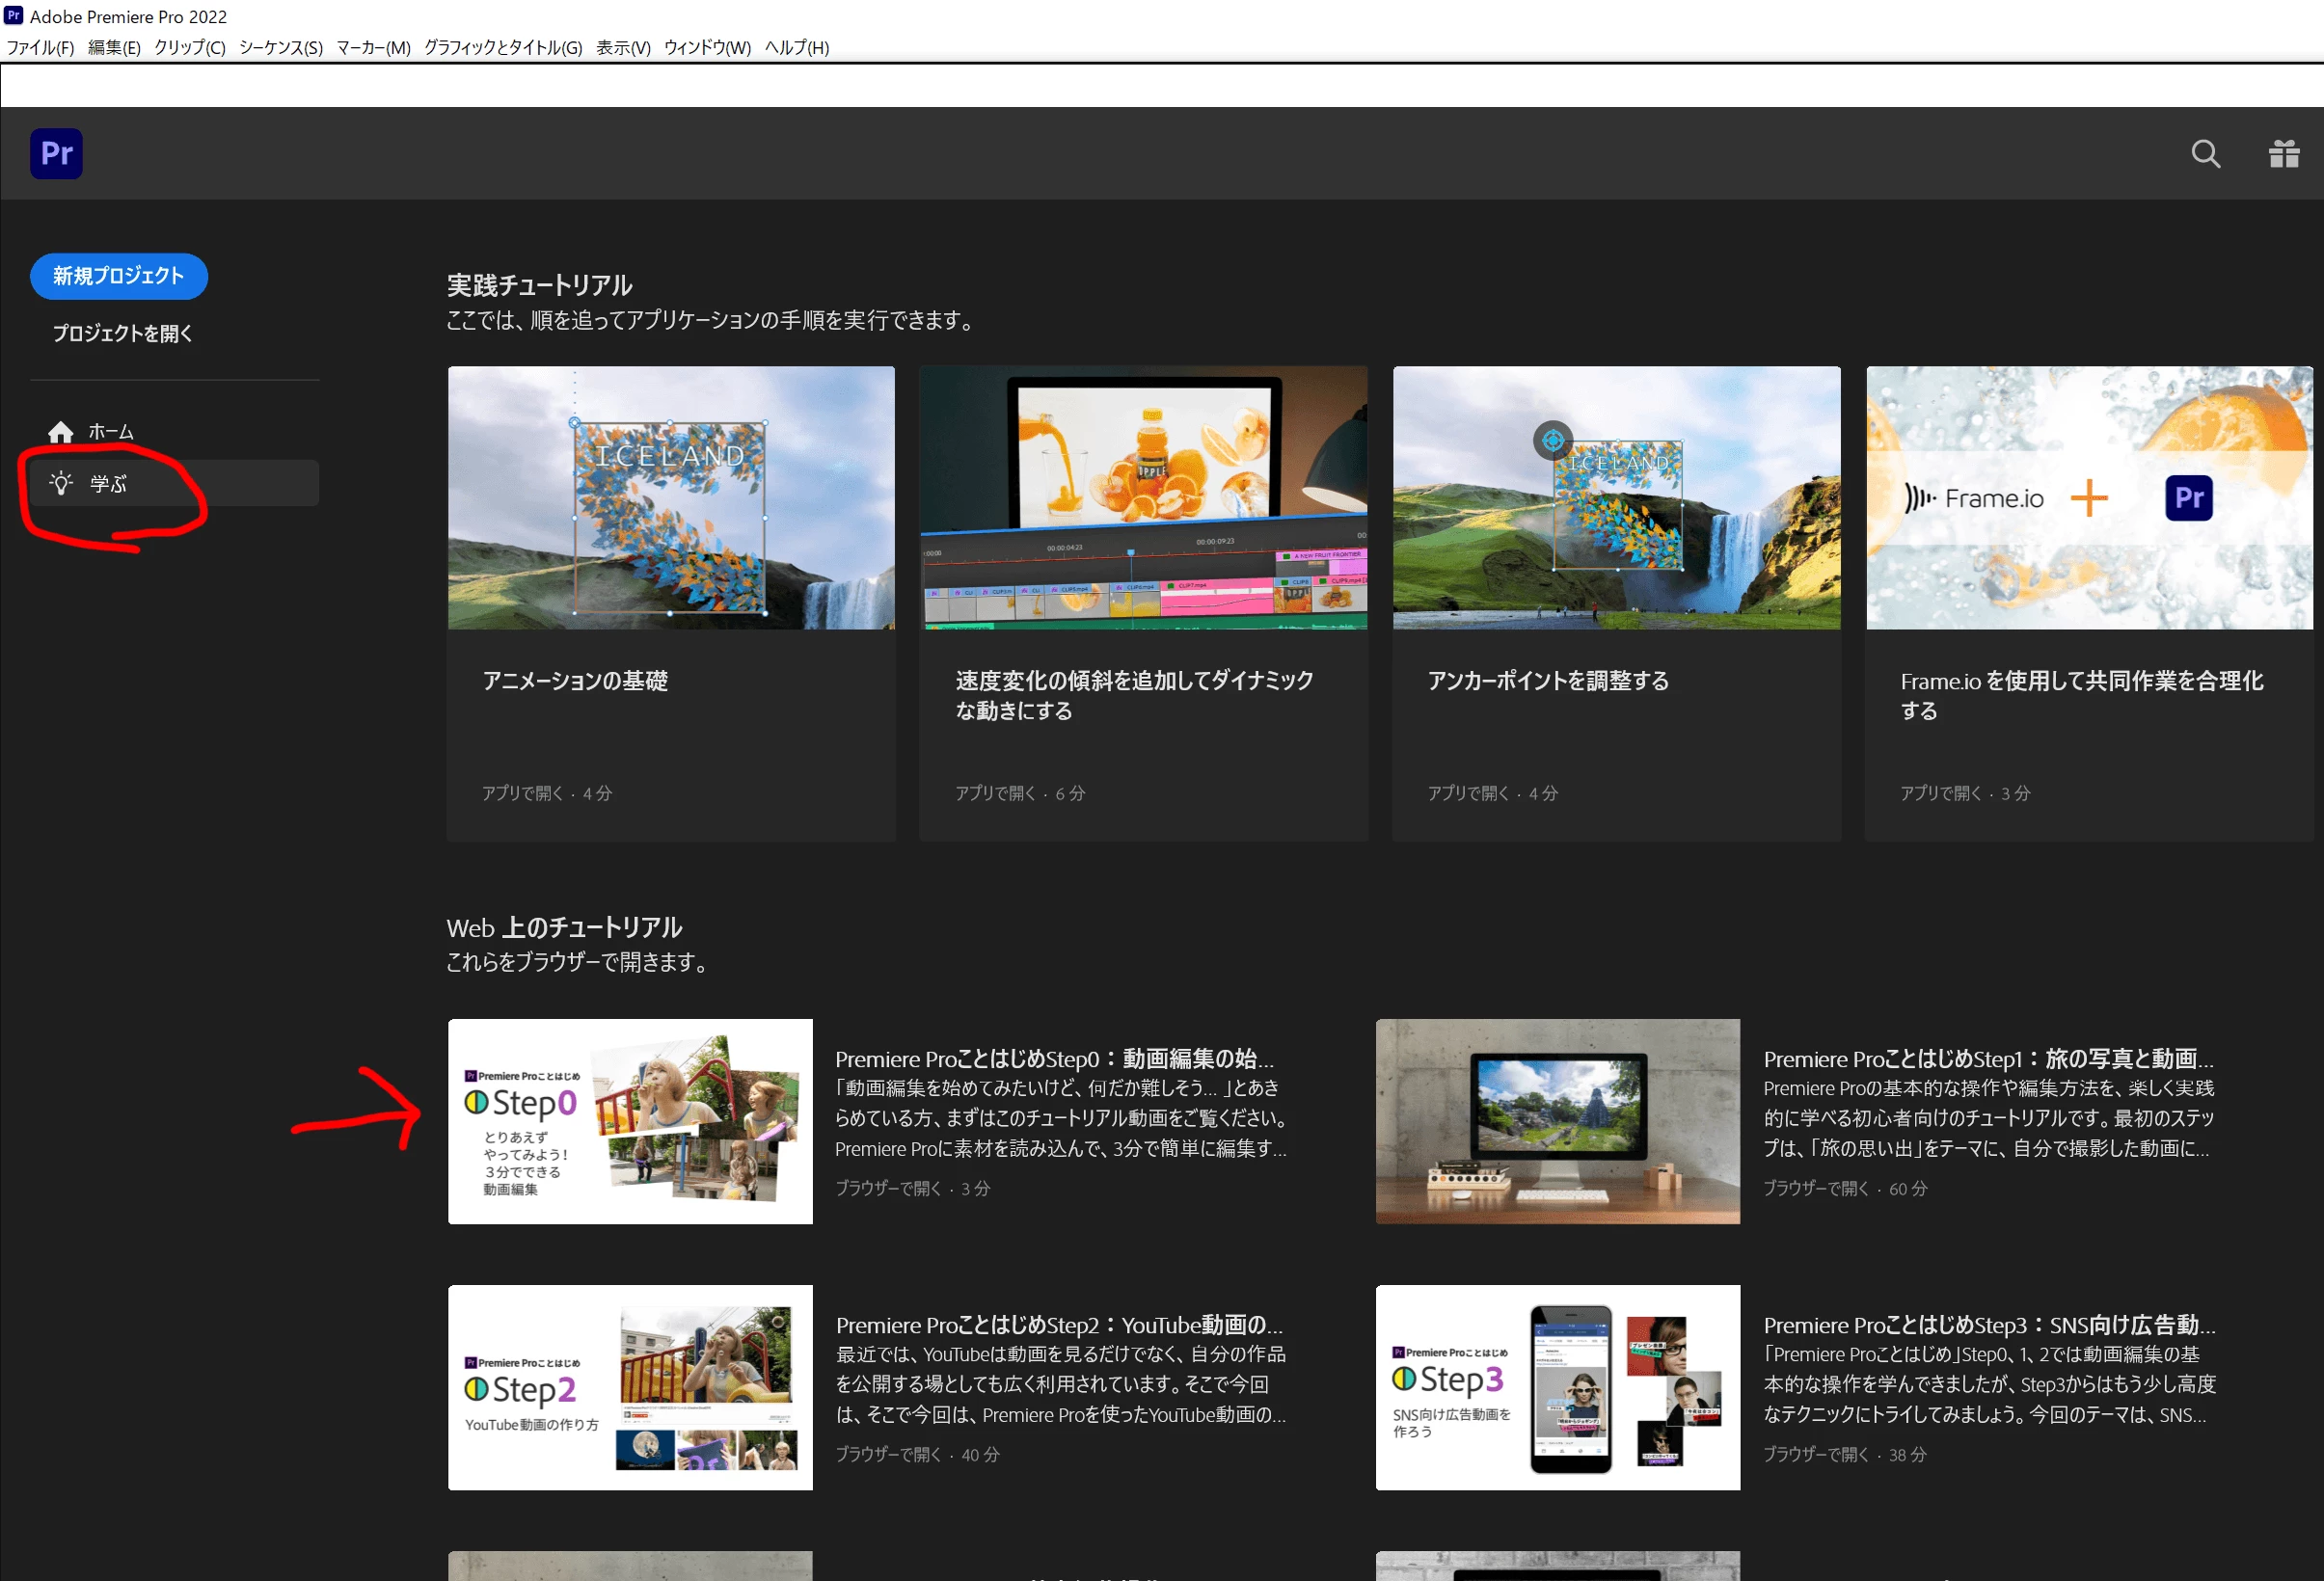
Task: Select ホーム in the sidebar
Action: (174, 432)
